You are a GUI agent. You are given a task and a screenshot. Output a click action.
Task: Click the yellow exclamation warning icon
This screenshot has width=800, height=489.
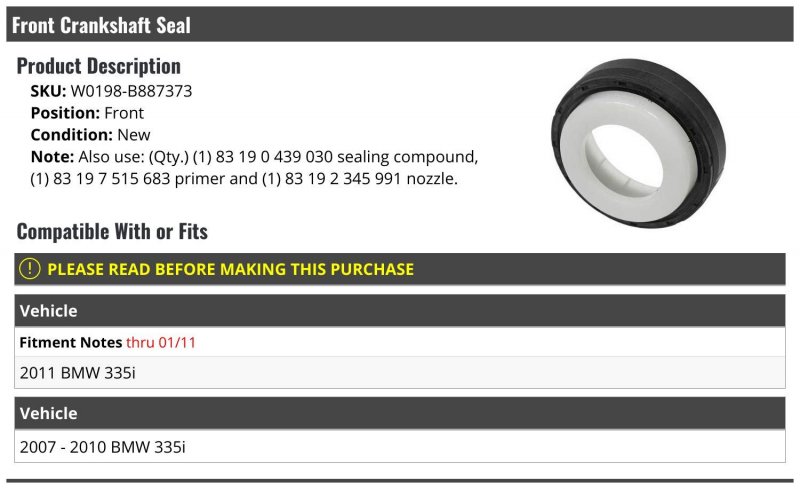point(30,268)
